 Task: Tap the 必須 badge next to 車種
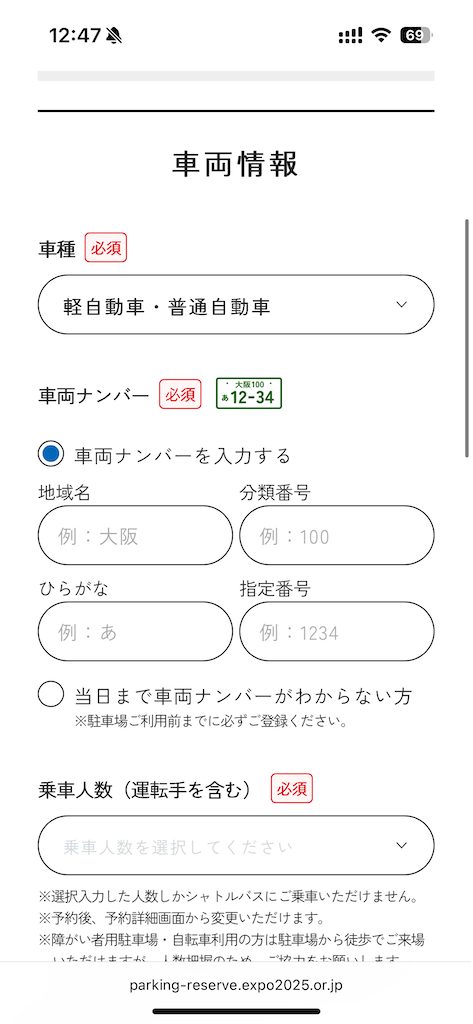[106, 248]
